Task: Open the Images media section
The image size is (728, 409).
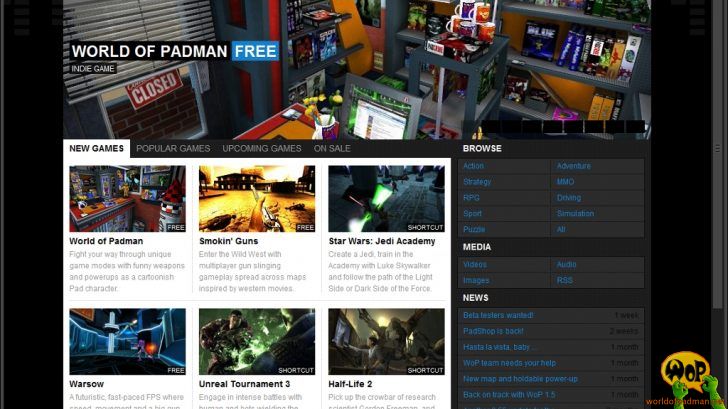Action: [476, 280]
